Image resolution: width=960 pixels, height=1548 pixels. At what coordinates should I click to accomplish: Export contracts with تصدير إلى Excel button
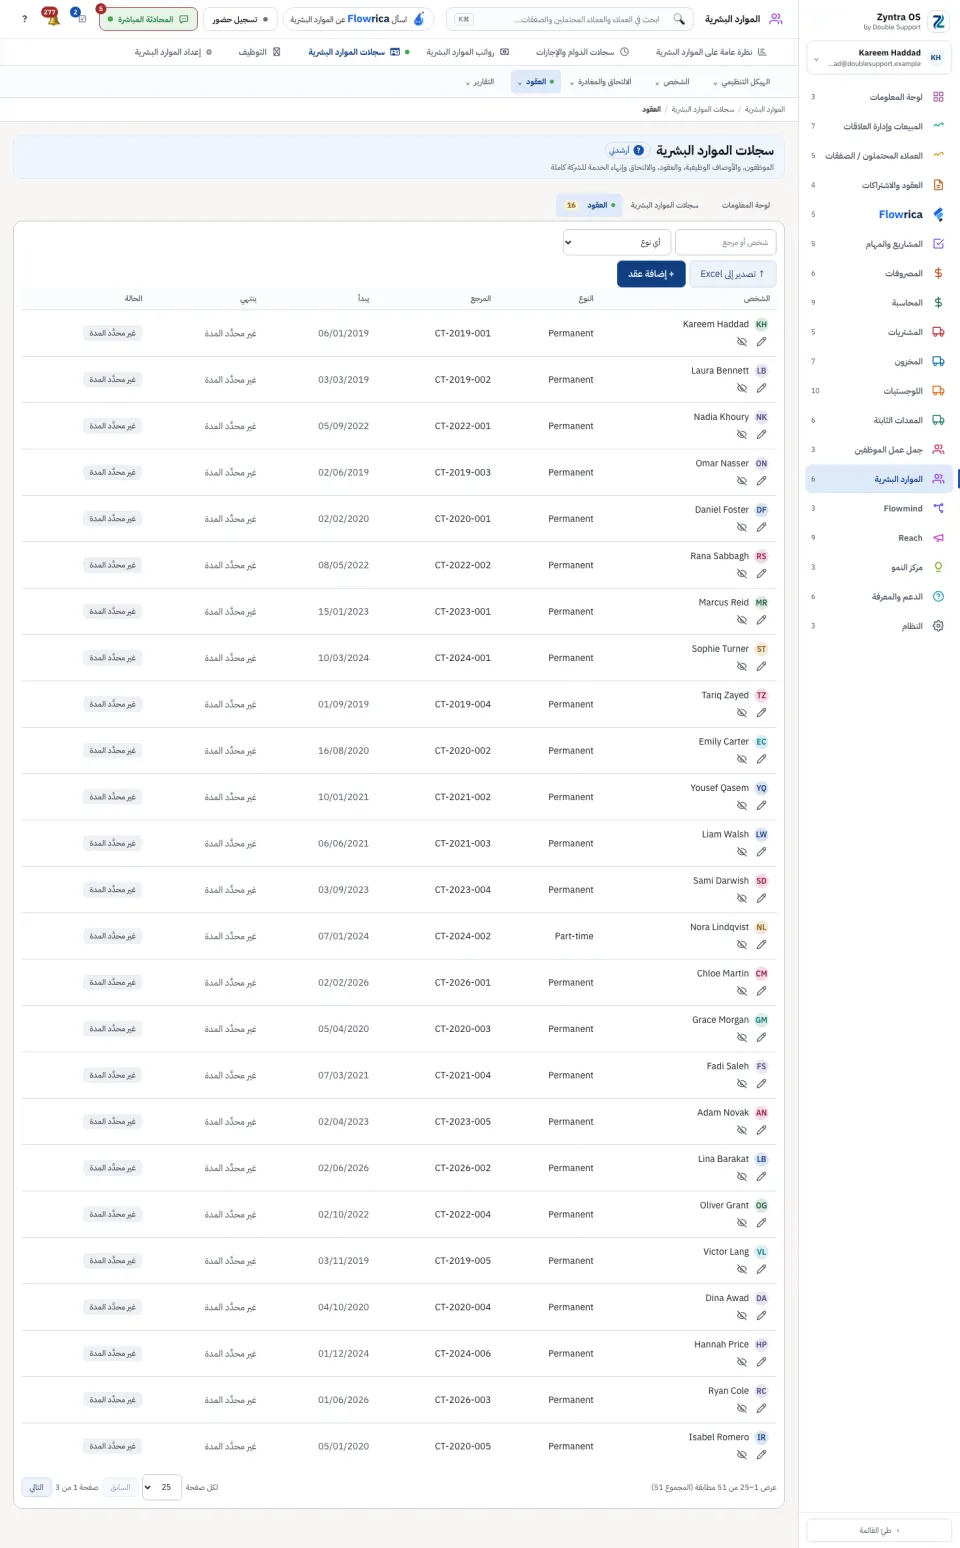[733, 274]
